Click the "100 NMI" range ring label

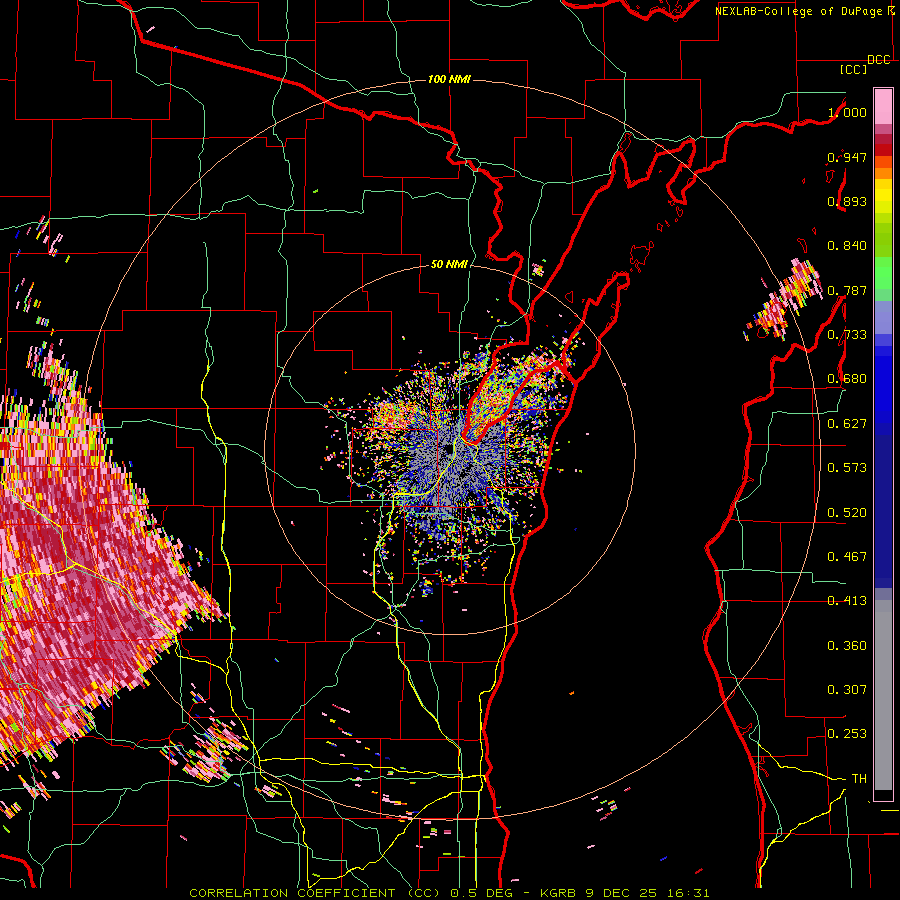click(x=449, y=79)
